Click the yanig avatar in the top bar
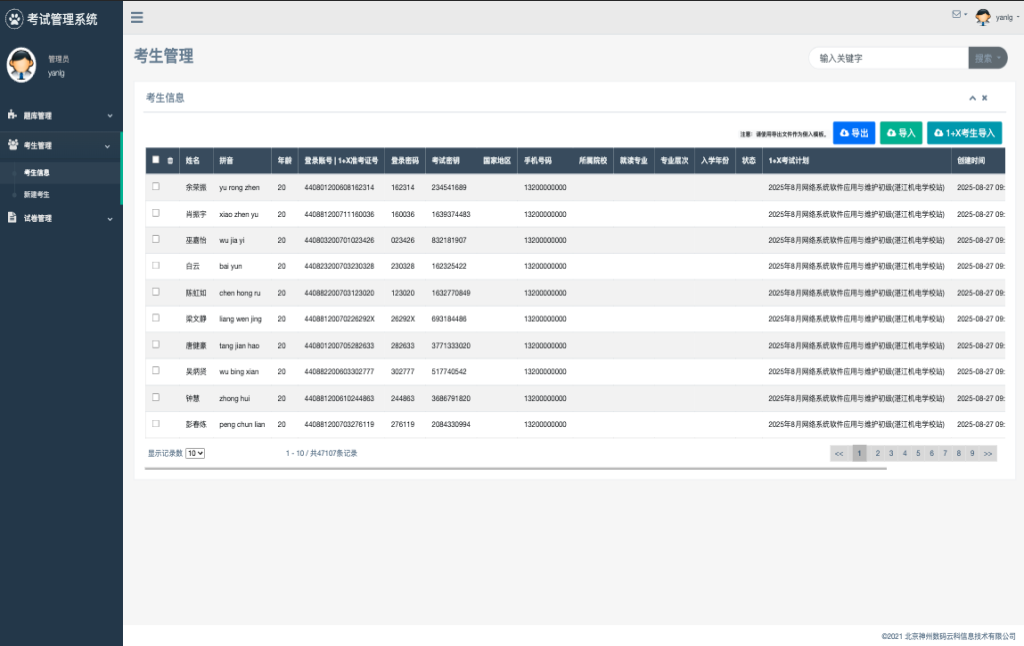The image size is (1024, 646). (983, 16)
